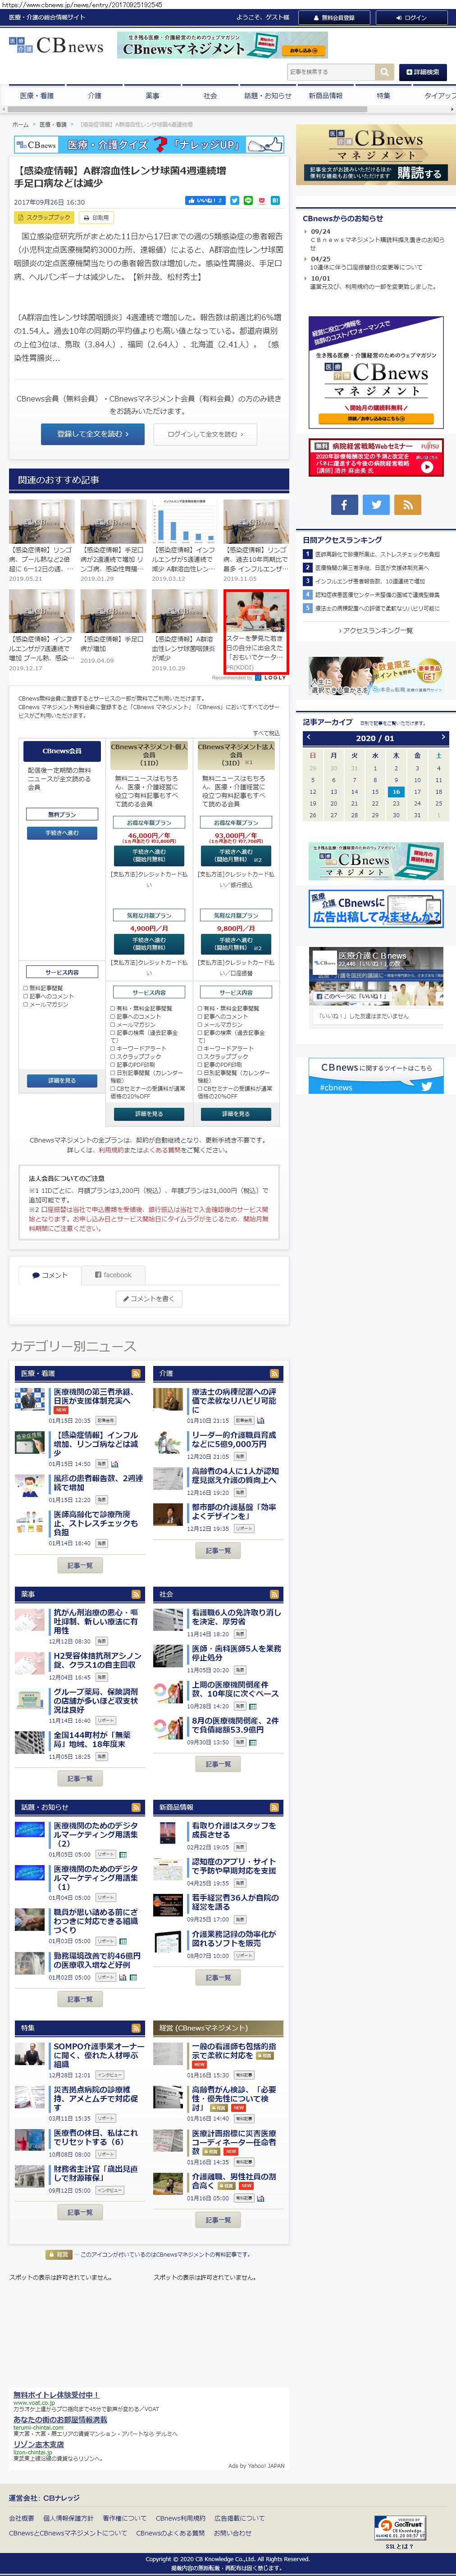Open the 医療・看護 navigation menu

(37, 95)
